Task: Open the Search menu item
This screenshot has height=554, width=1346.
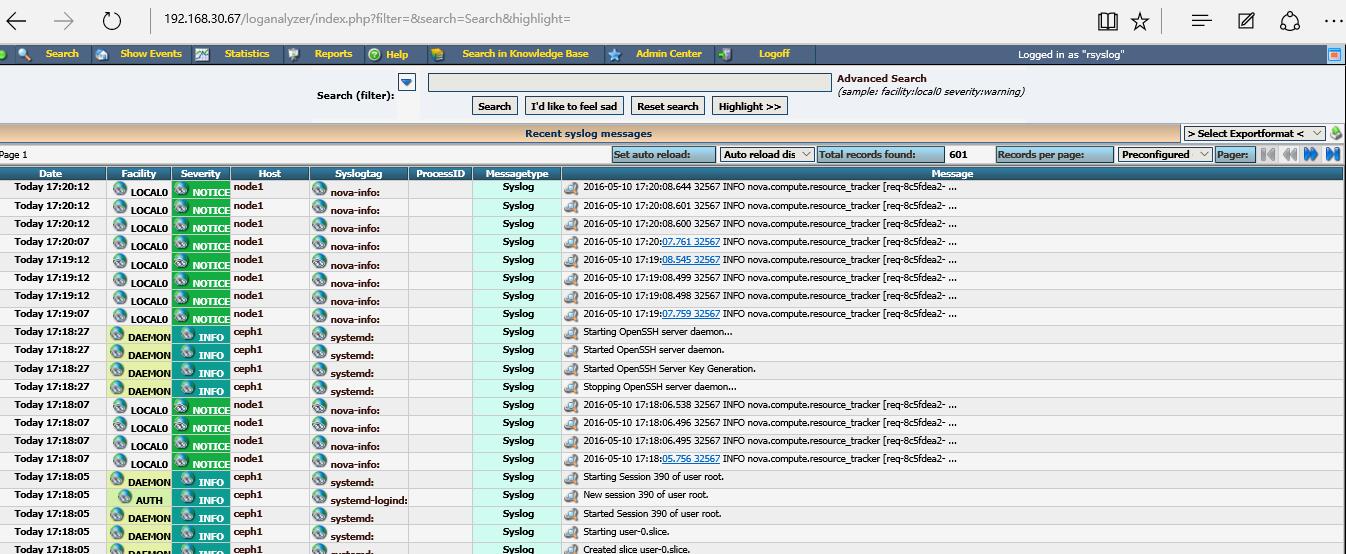Action: point(62,54)
